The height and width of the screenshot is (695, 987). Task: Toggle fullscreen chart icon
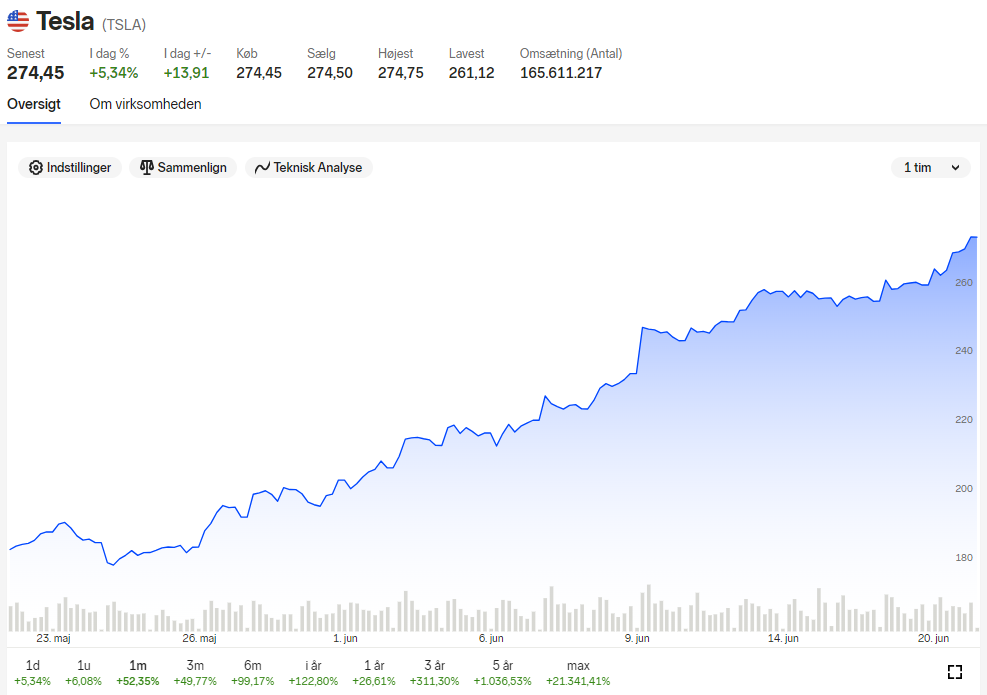(955, 672)
